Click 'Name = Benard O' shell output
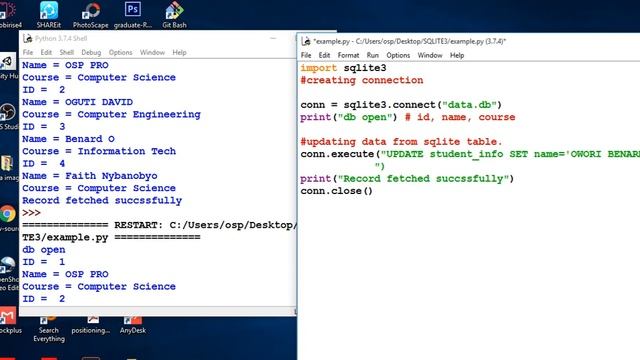 click(69, 139)
